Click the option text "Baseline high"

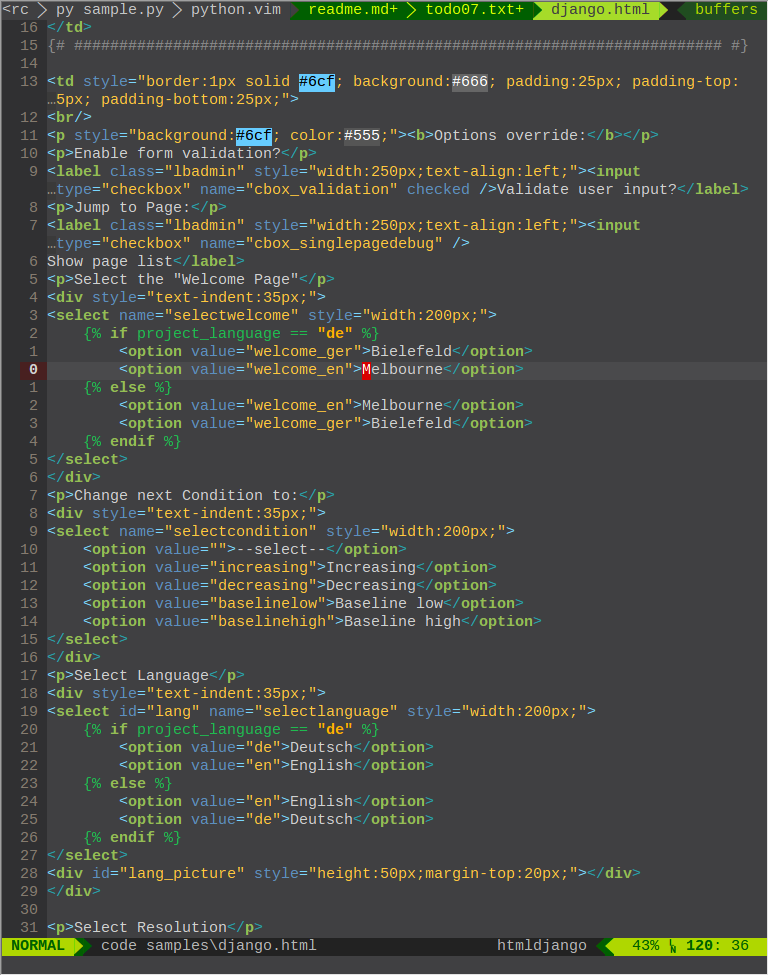(402, 623)
